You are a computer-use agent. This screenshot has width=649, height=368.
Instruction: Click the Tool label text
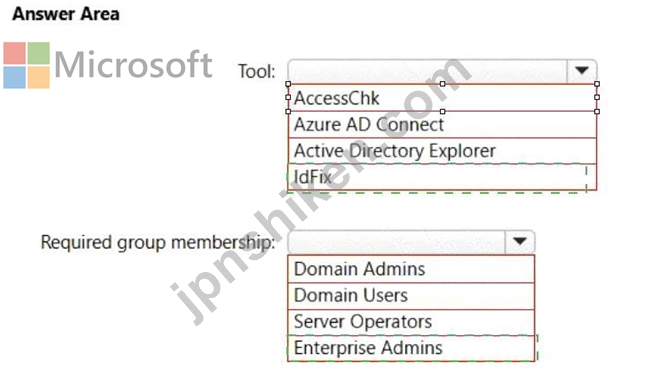256,72
